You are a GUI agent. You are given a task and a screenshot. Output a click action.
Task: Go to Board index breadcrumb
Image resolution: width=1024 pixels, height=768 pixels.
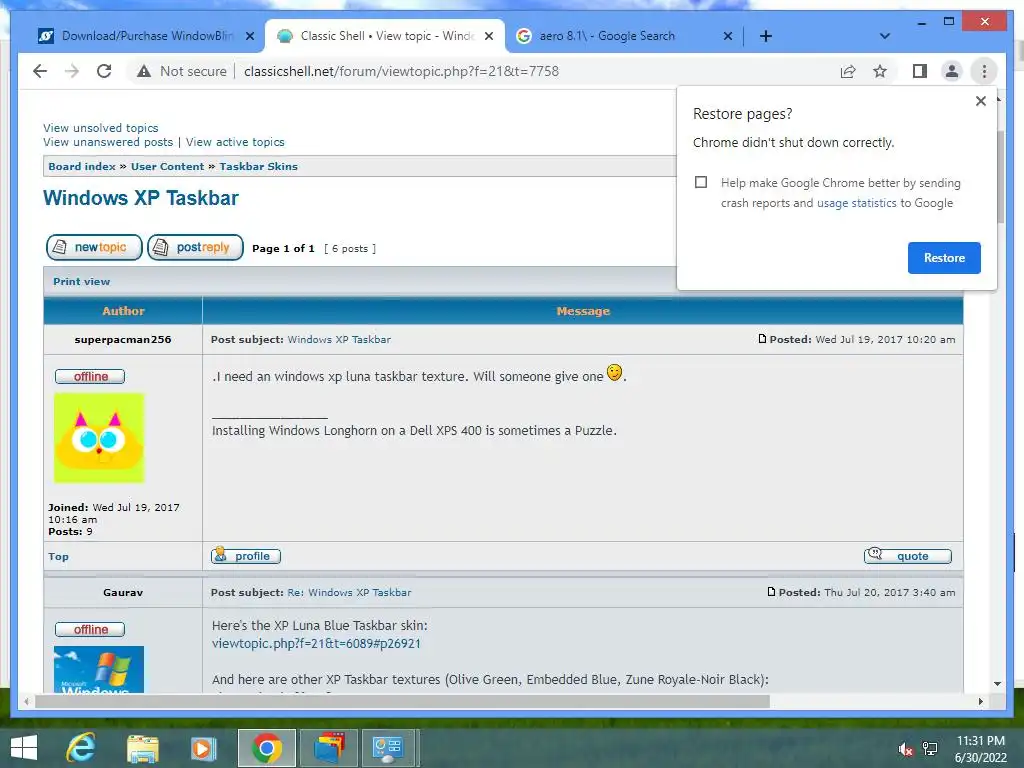coord(82,167)
